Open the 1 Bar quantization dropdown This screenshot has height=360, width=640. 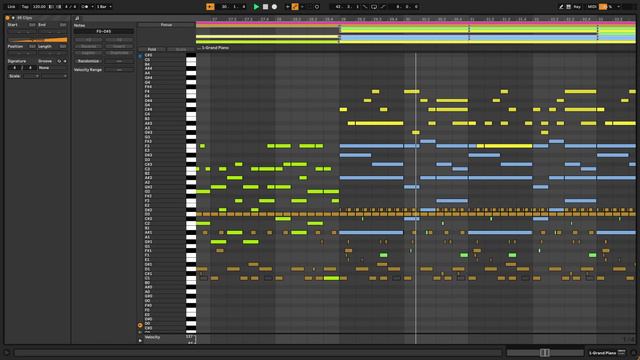pyautogui.click(x=104, y=7)
